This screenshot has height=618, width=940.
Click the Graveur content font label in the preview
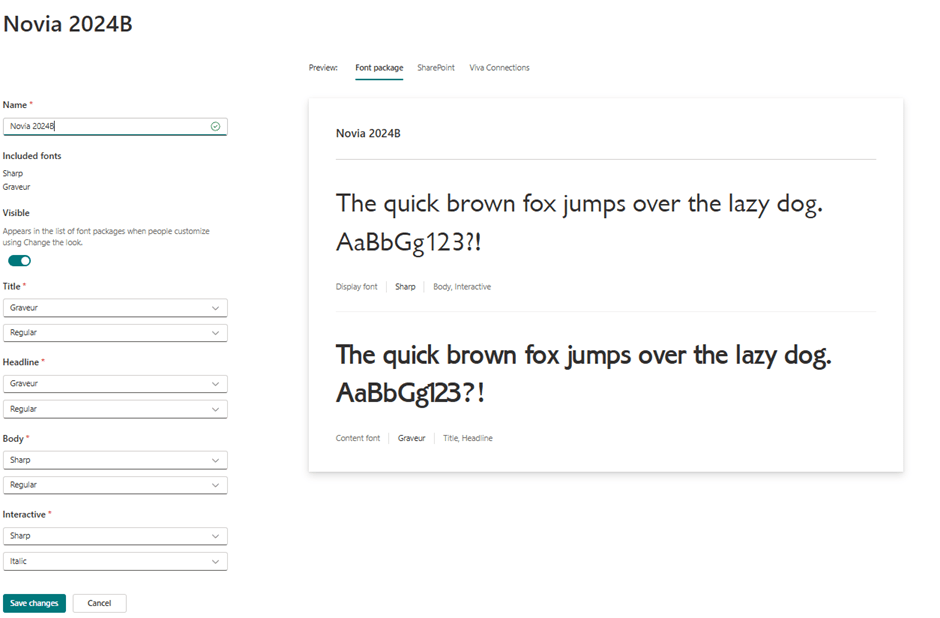click(410, 437)
